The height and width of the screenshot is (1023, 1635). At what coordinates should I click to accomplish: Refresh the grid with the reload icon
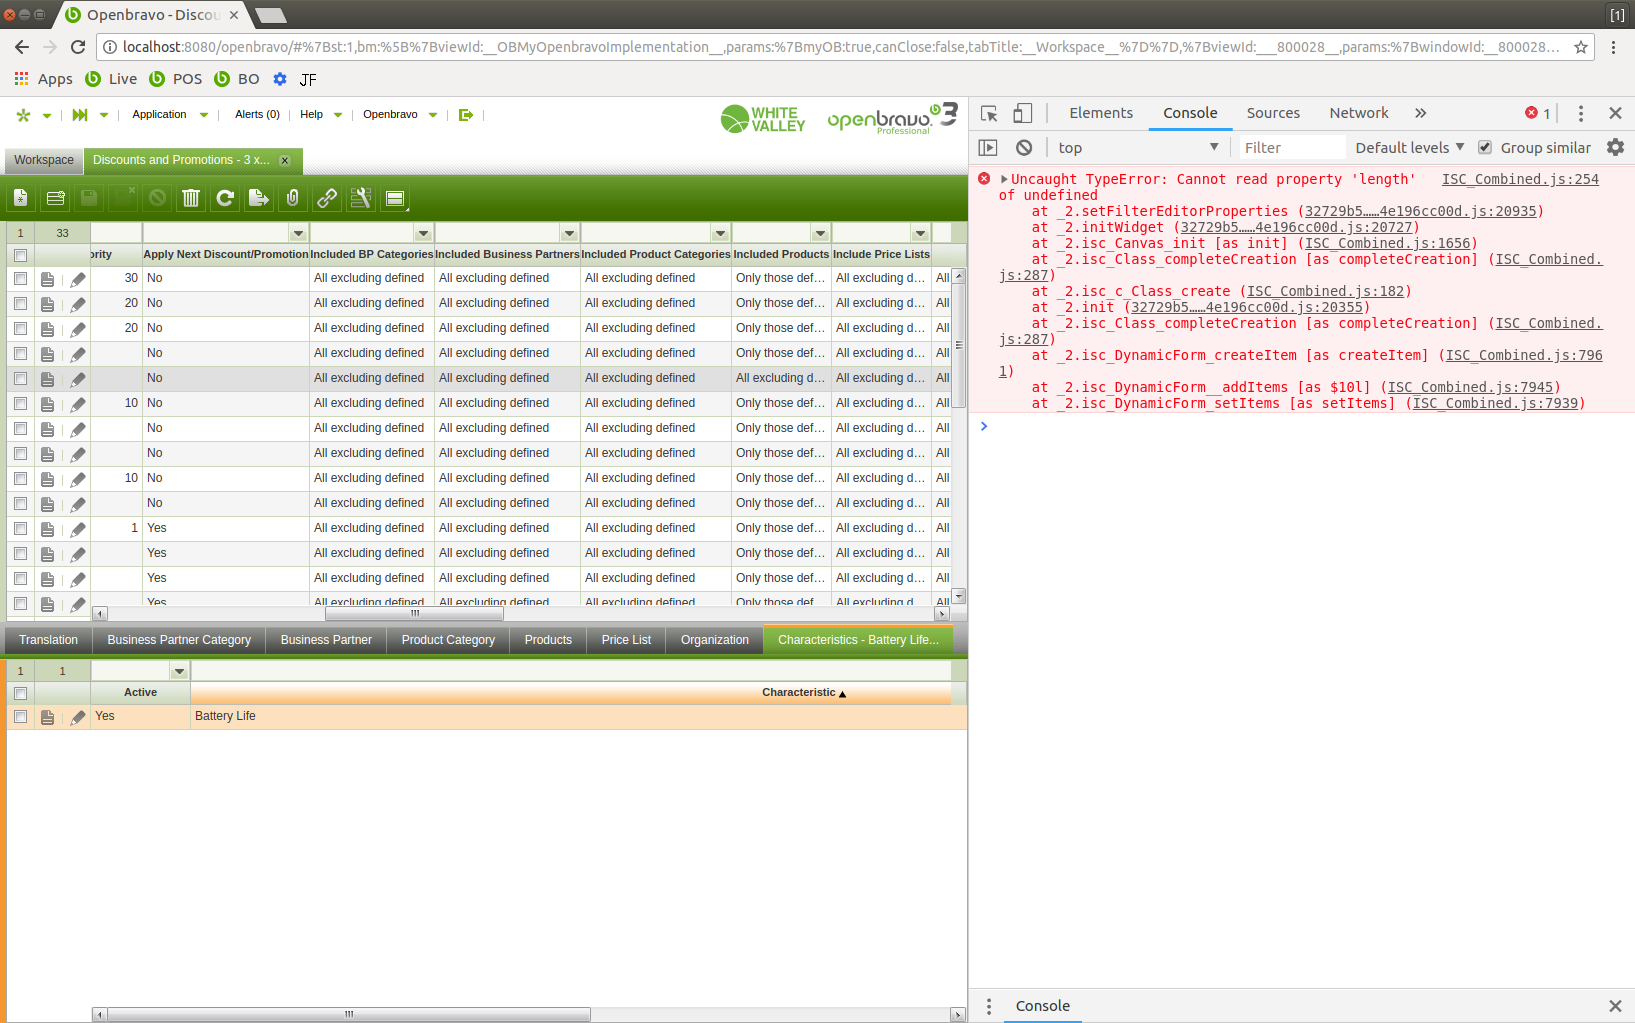[x=225, y=198]
